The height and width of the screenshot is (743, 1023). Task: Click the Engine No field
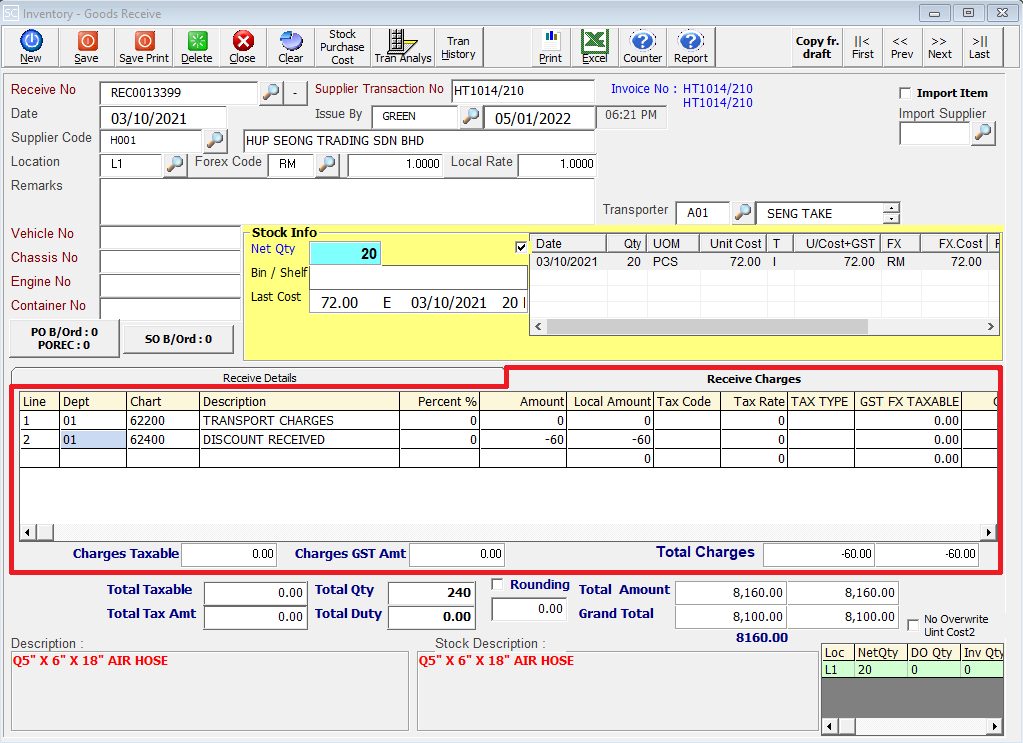(x=170, y=285)
